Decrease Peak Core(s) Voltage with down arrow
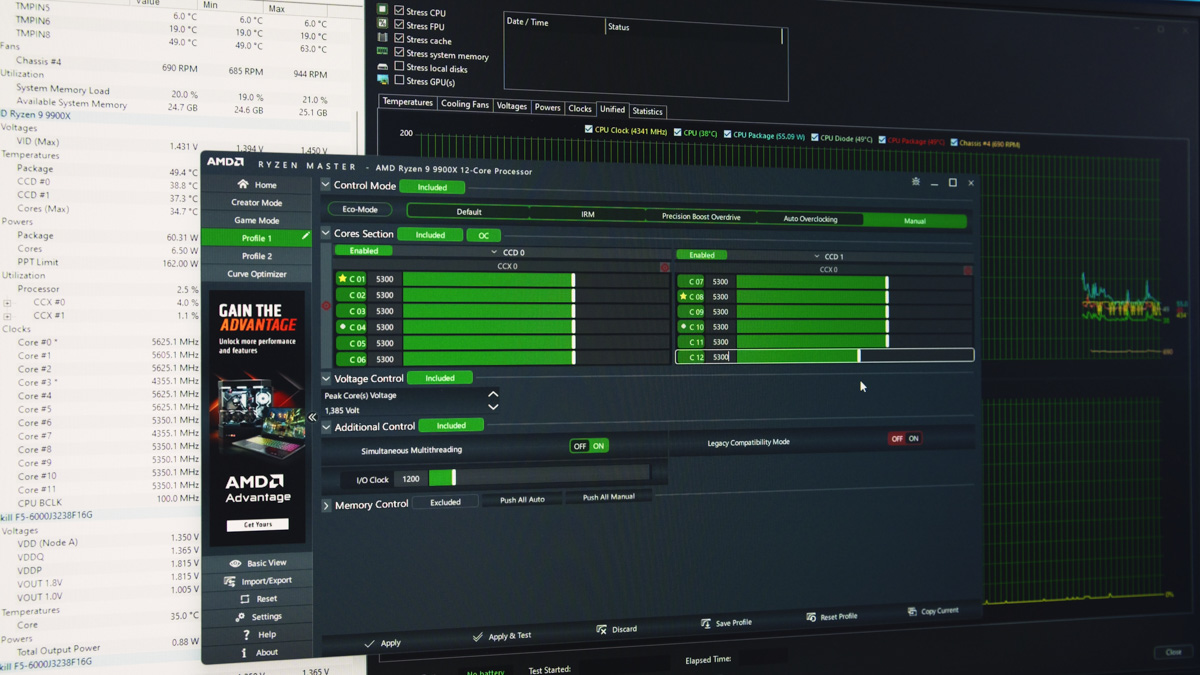This screenshot has width=1200, height=675. [493, 407]
